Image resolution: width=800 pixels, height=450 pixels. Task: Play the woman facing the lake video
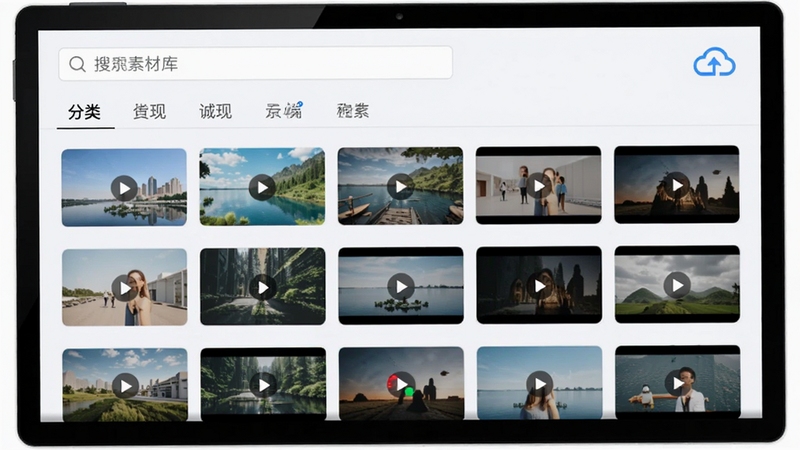point(540,383)
